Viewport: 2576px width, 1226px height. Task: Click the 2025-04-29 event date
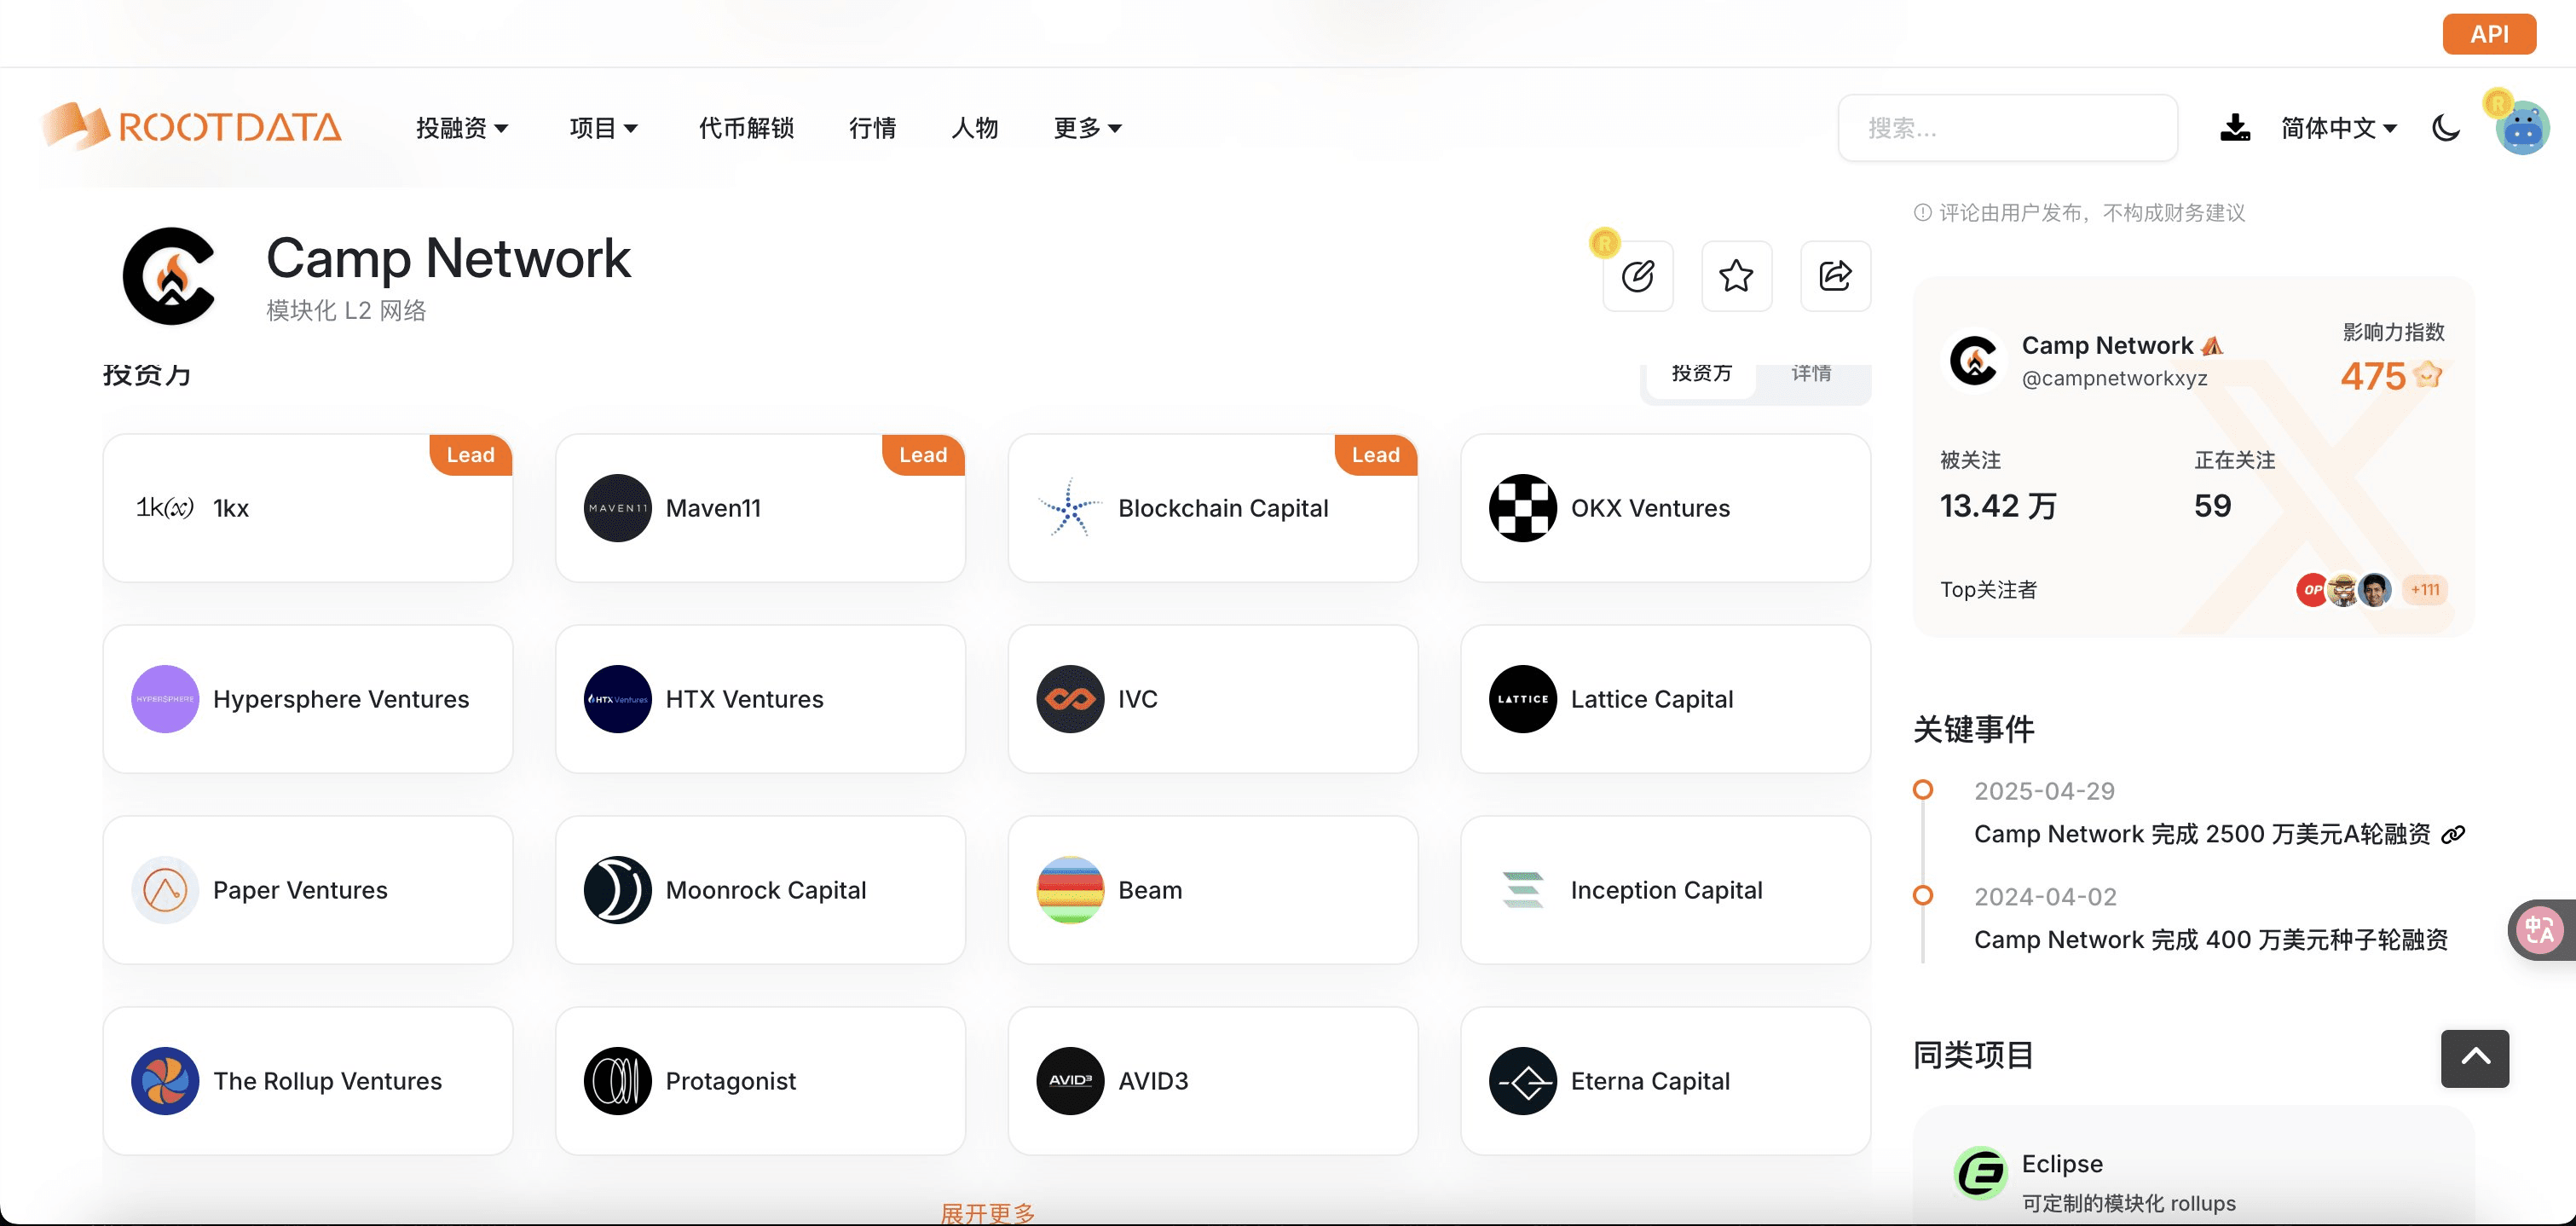click(2044, 791)
